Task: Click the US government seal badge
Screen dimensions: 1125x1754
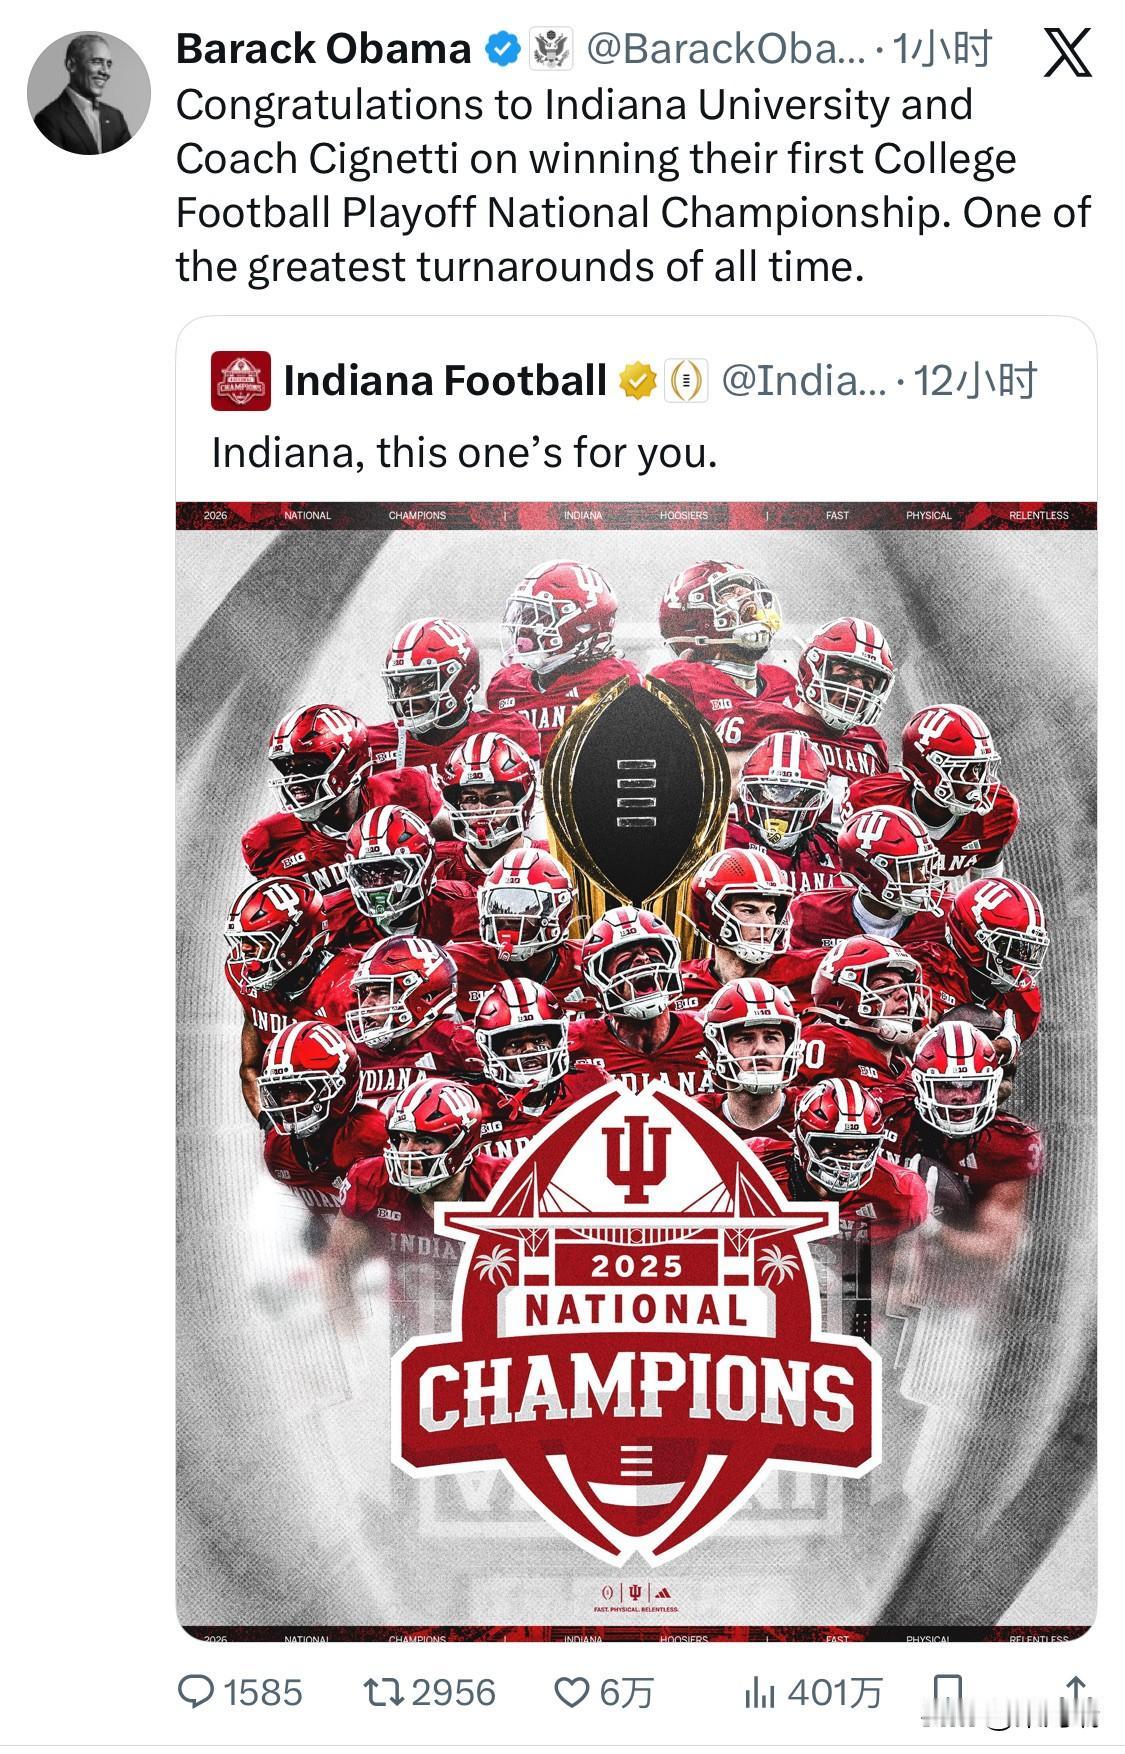Action: 549,49
